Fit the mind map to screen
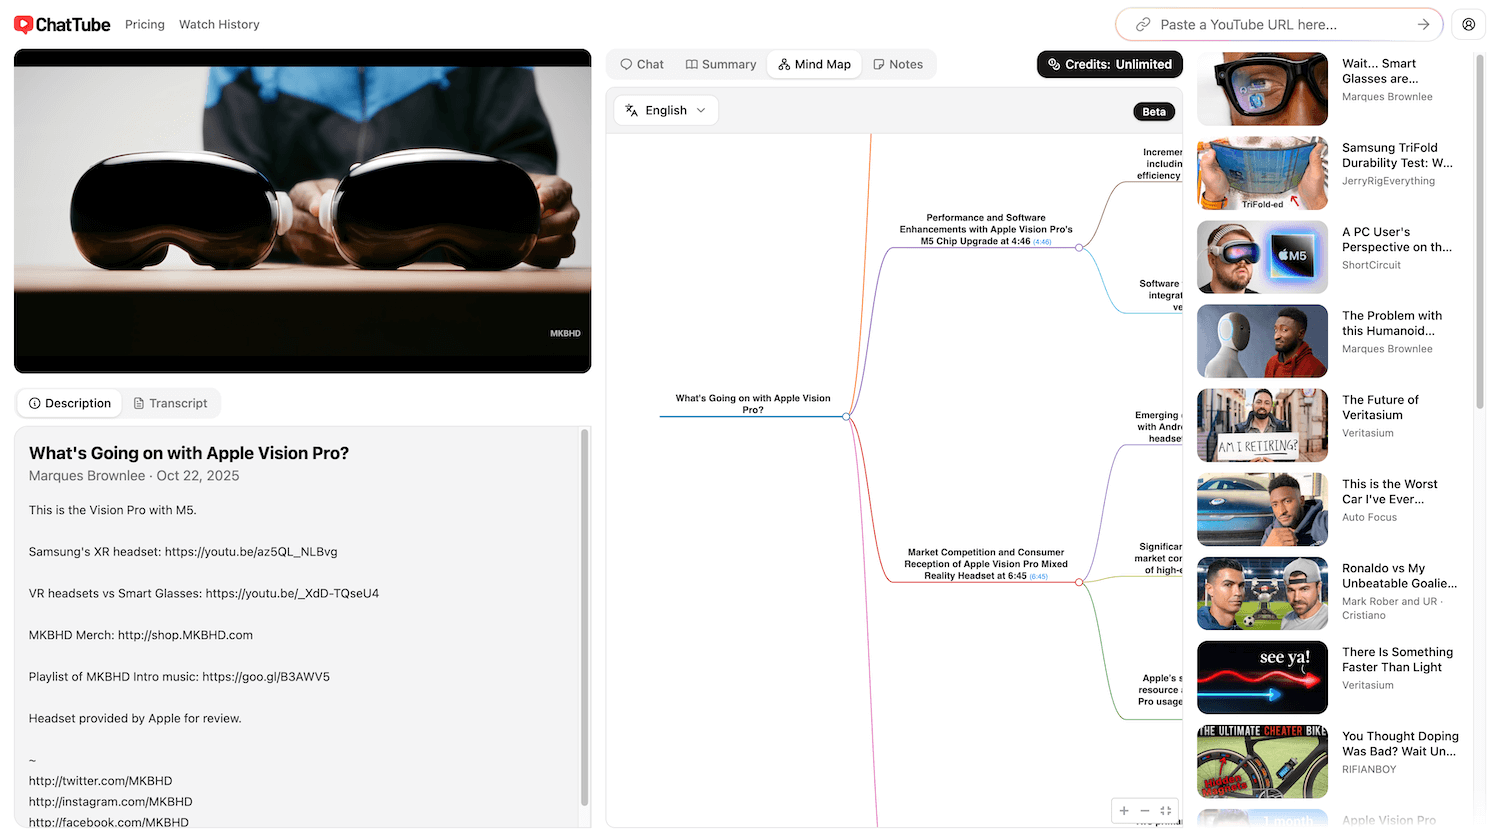 click(x=1167, y=810)
